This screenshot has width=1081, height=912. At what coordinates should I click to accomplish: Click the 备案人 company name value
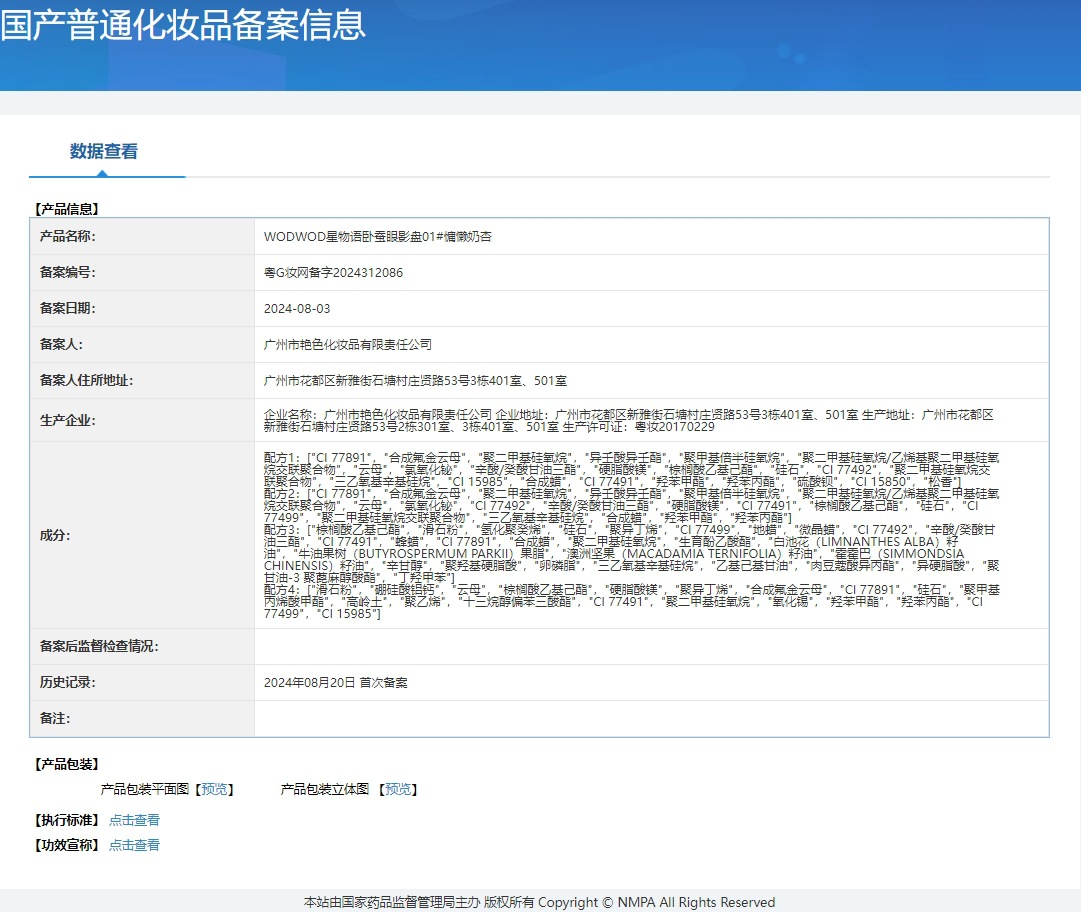[347, 345]
